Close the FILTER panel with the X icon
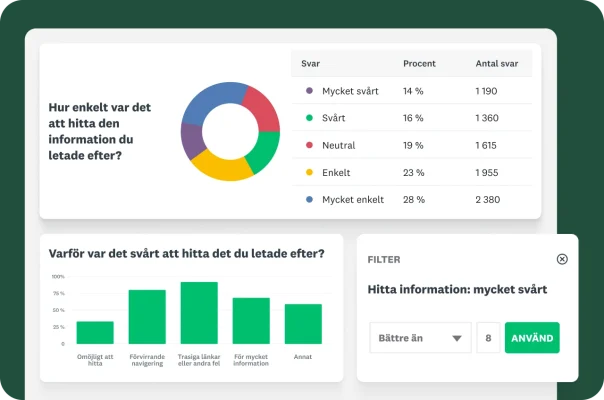This screenshot has width=604, height=400. pyautogui.click(x=562, y=259)
